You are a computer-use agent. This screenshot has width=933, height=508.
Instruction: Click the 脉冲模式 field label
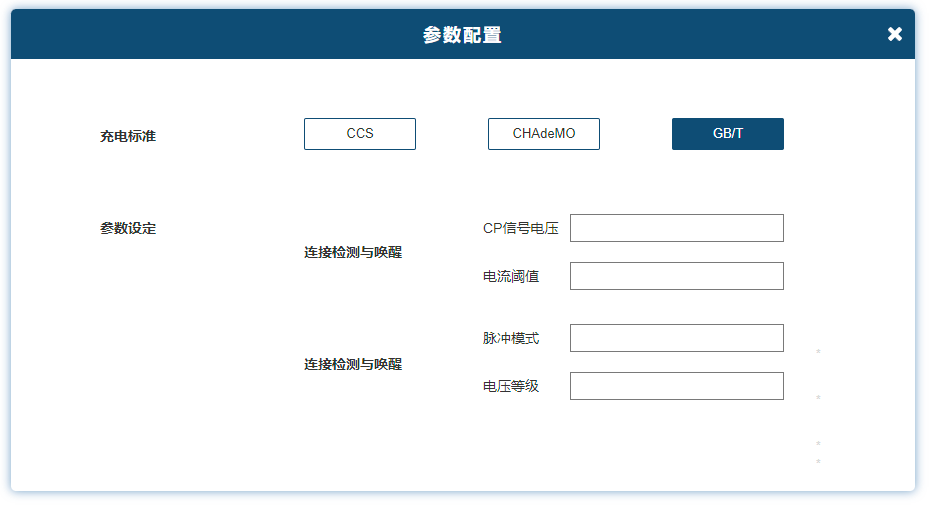point(511,338)
